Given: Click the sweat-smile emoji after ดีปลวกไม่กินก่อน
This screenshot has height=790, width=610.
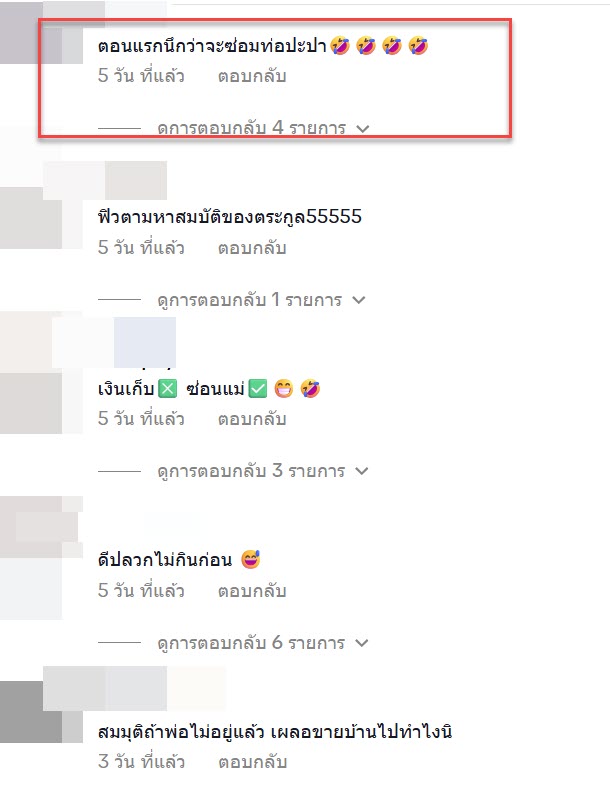Looking at the screenshot, I should [250, 560].
